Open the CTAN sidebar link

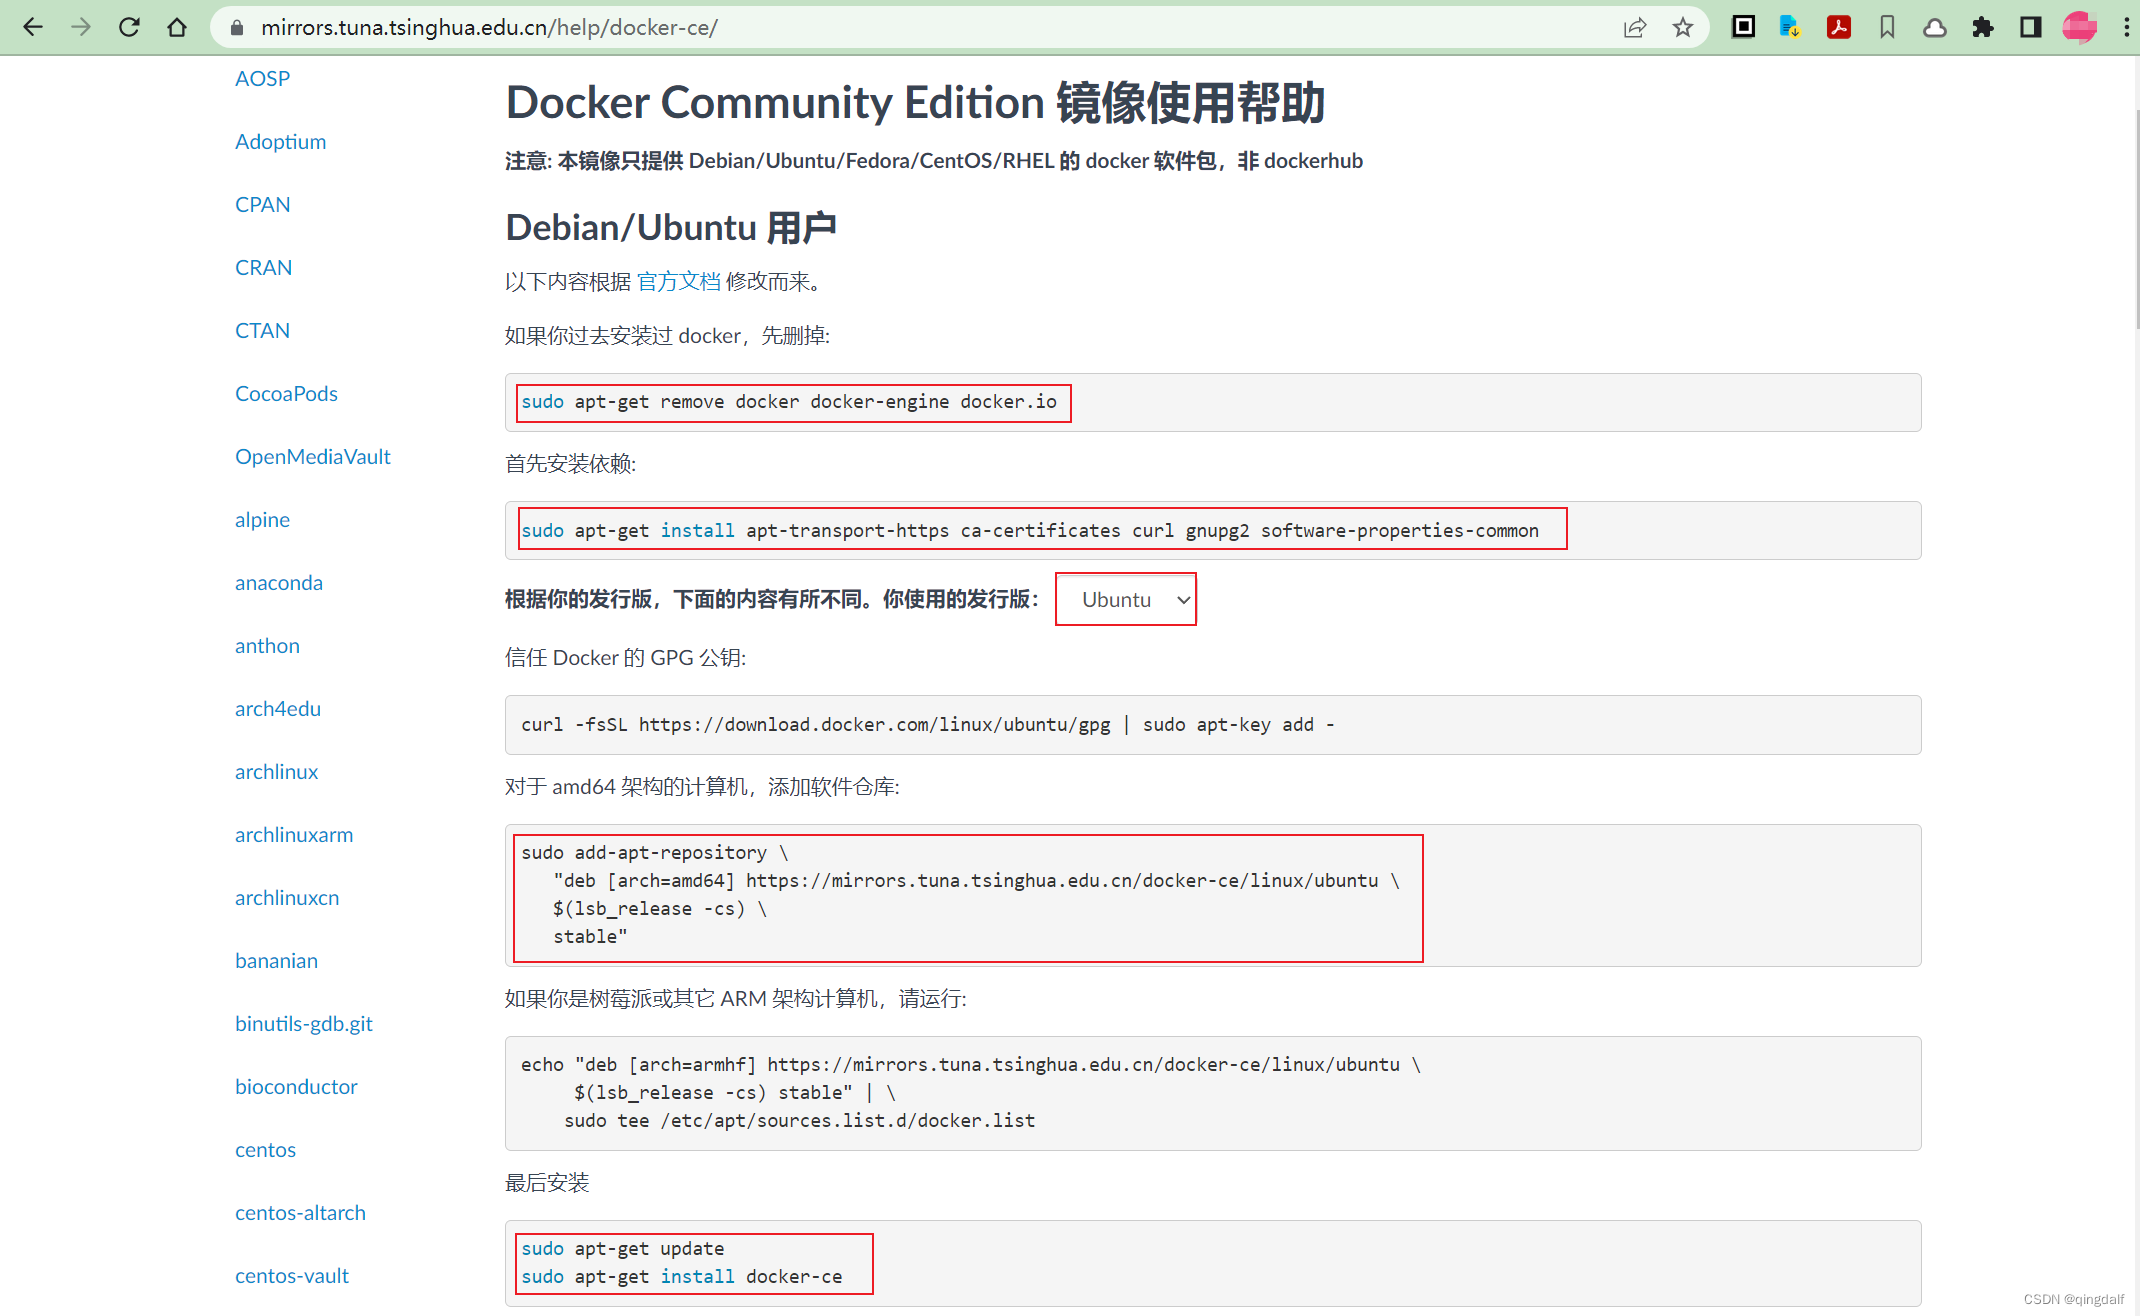262,330
